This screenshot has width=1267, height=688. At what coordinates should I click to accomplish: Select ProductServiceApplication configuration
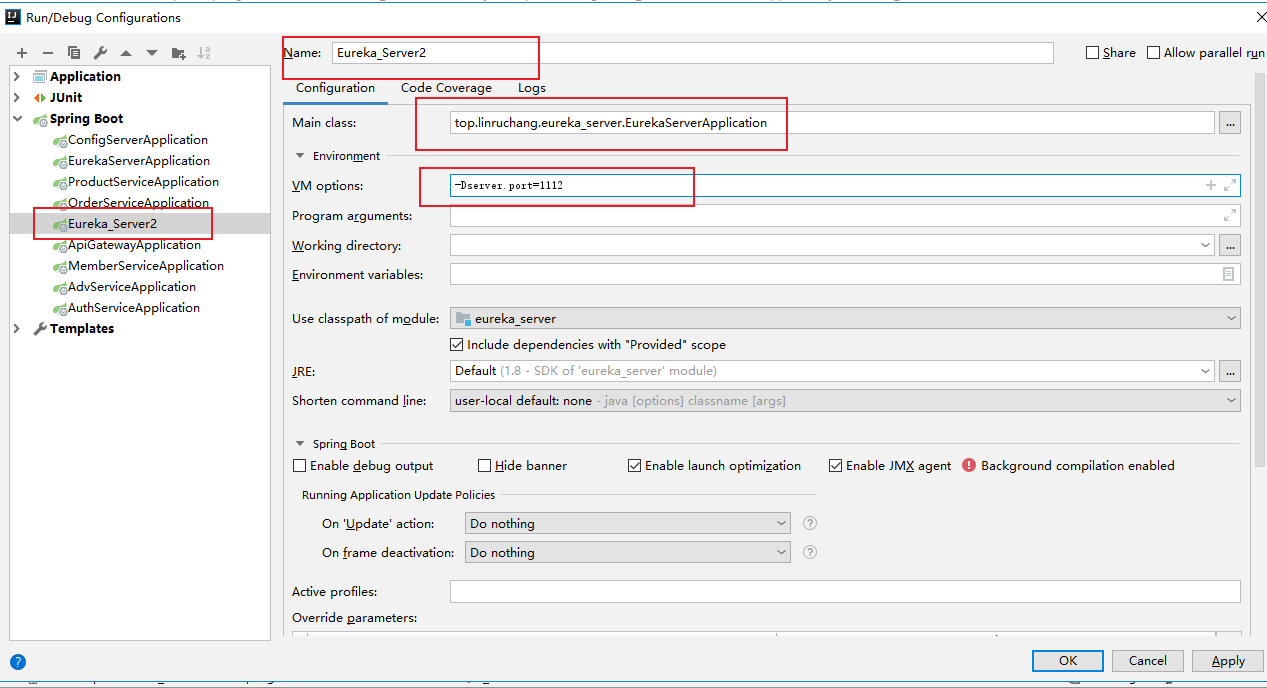coord(143,182)
